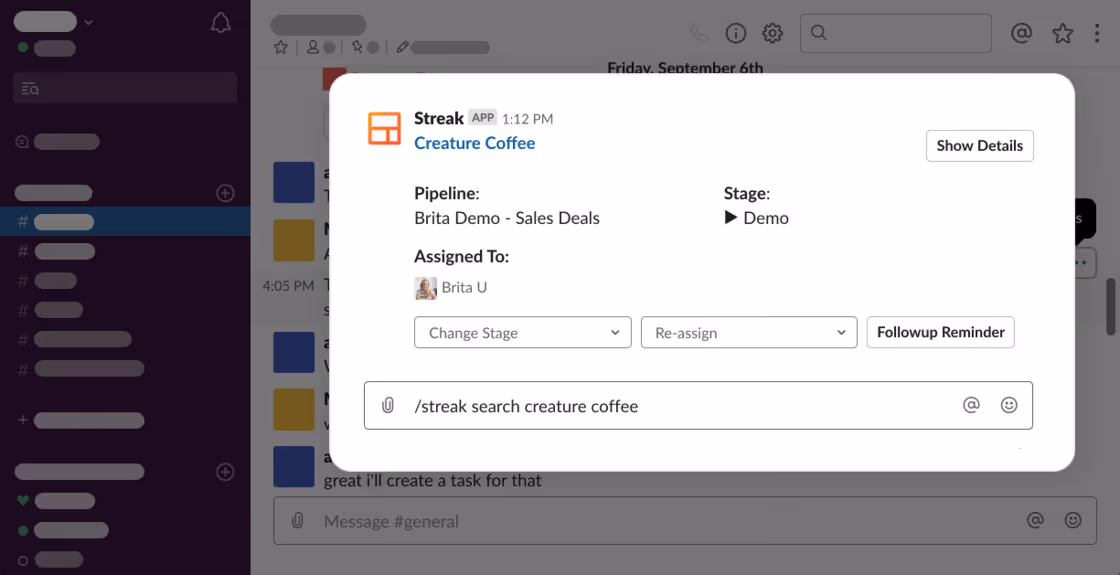Viewport: 1120px width, 575px height.
Task: Open the Threads item in the sidebar
Action: coord(57,141)
